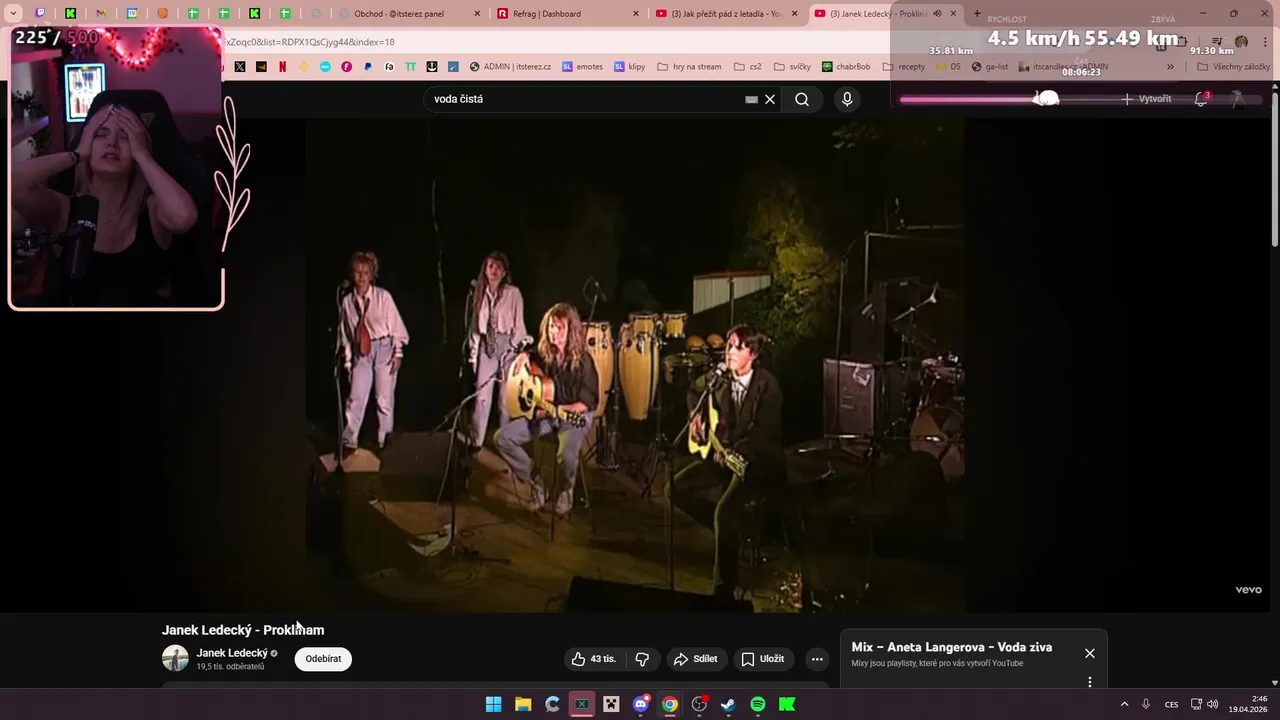Open YouTube notifications bell
Image resolution: width=1280 pixels, height=720 pixels.
[x=1201, y=99]
